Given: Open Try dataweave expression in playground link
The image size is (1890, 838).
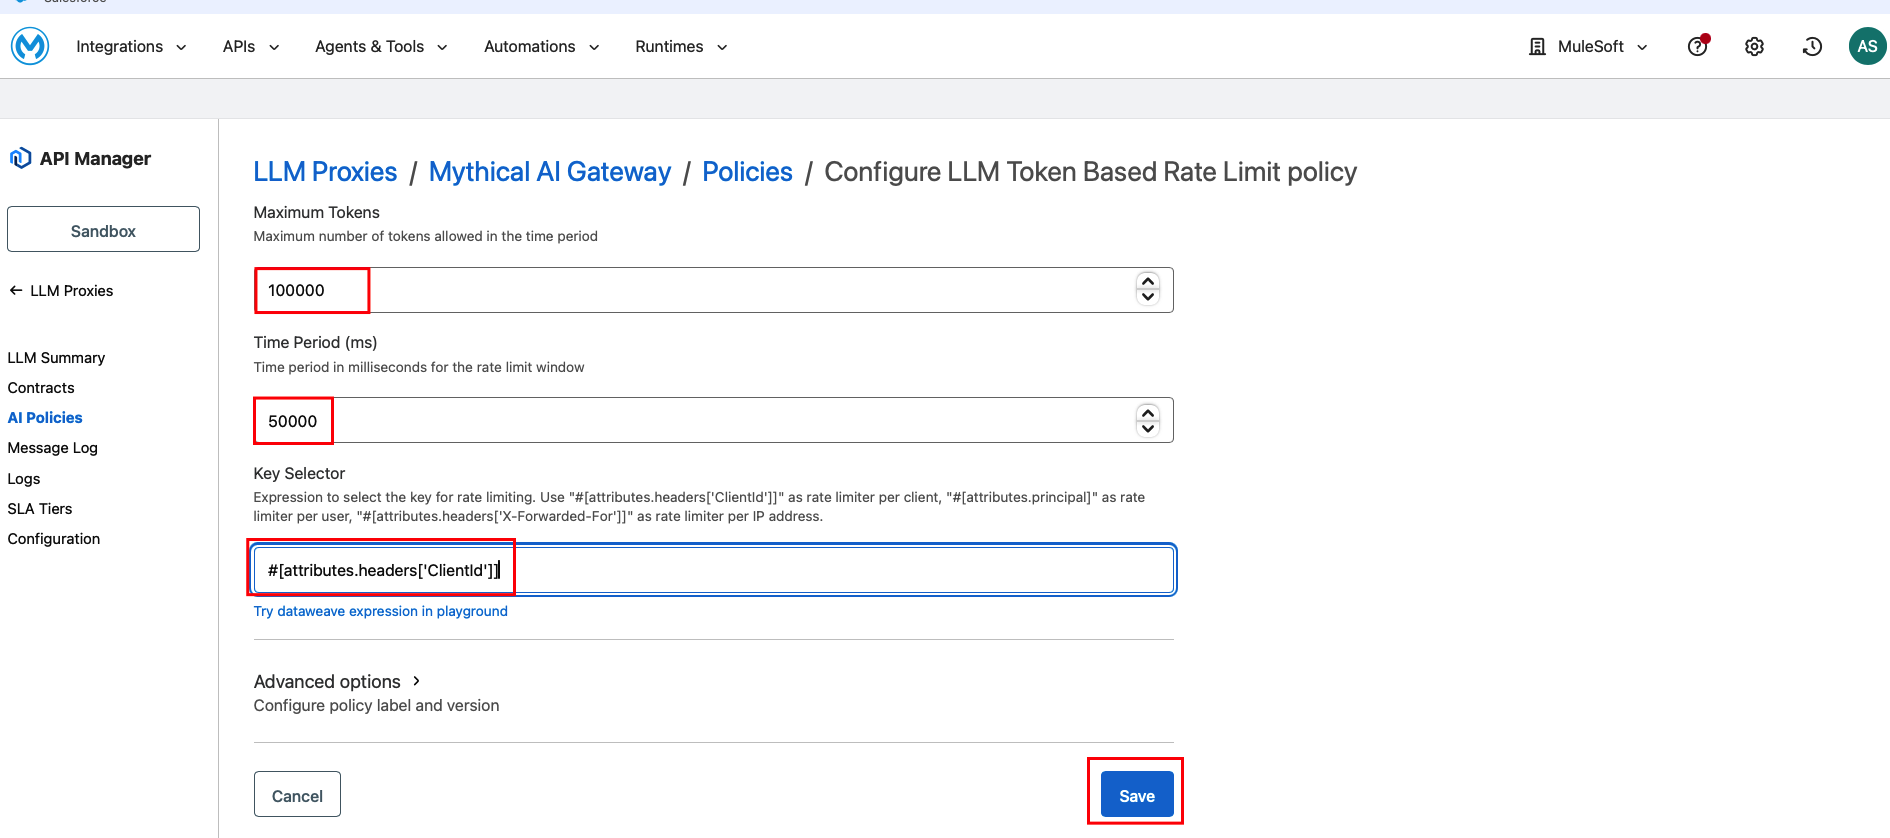Looking at the screenshot, I should coord(380,611).
